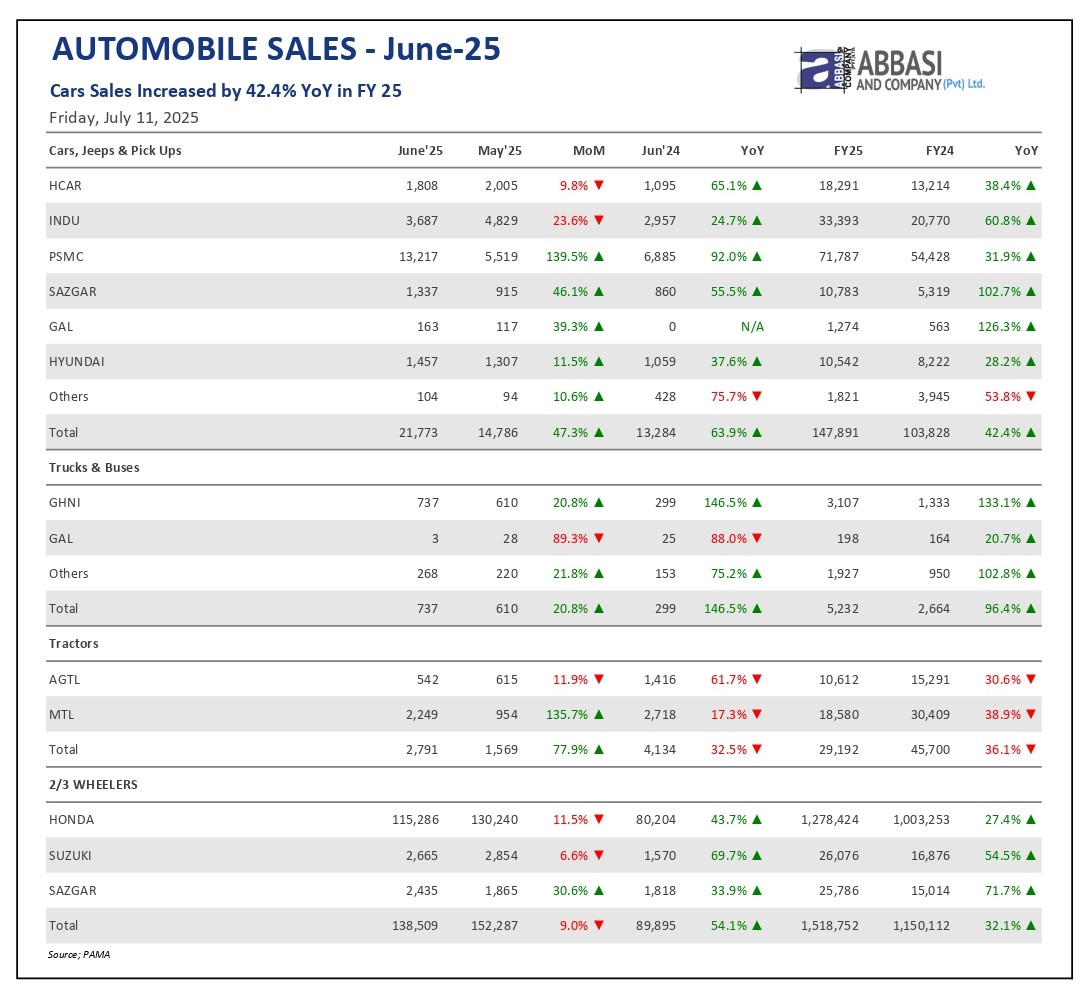Image resolution: width=1085 pixels, height=996 pixels.
Task: Select the 'MTL' row label
Action: pyautogui.click(x=62, y=714)
